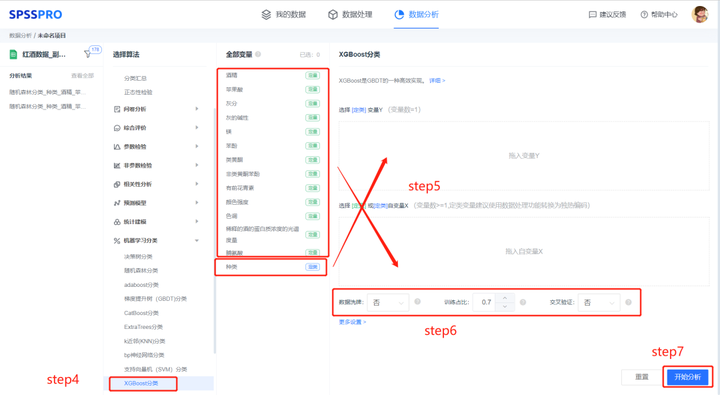Click the 综合评价 category icon
This screenshot has width=720, height=395.
[x=117, y=128]
